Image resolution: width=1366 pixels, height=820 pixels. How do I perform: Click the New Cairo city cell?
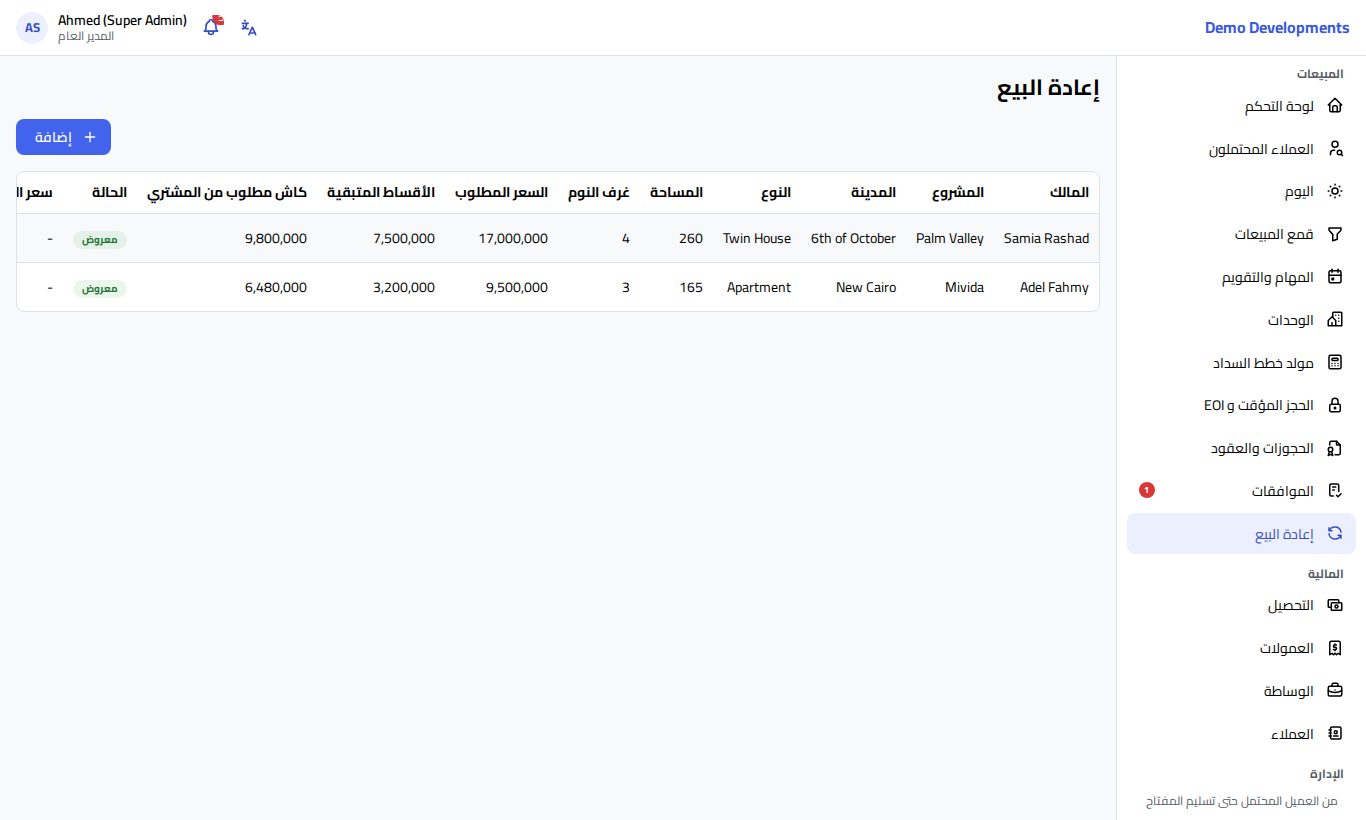click(x=866, y=287)
